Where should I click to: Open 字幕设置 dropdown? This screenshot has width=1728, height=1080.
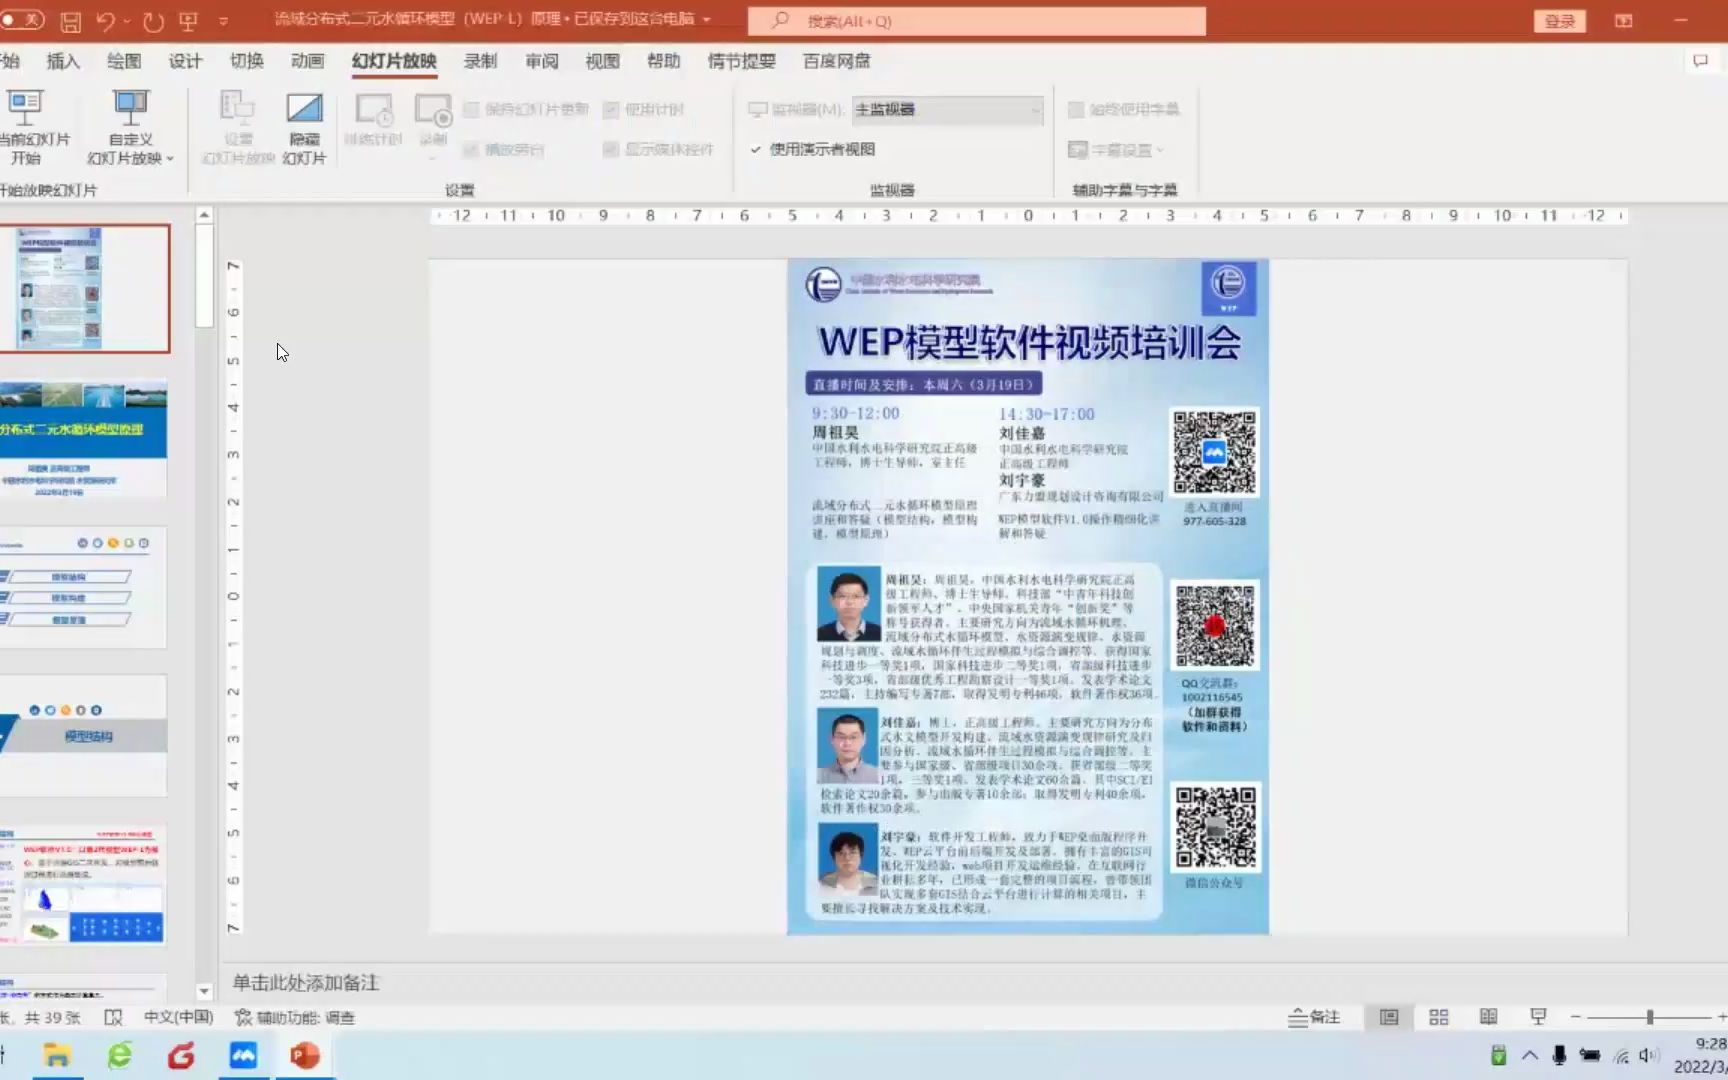tap(1116, 149)
